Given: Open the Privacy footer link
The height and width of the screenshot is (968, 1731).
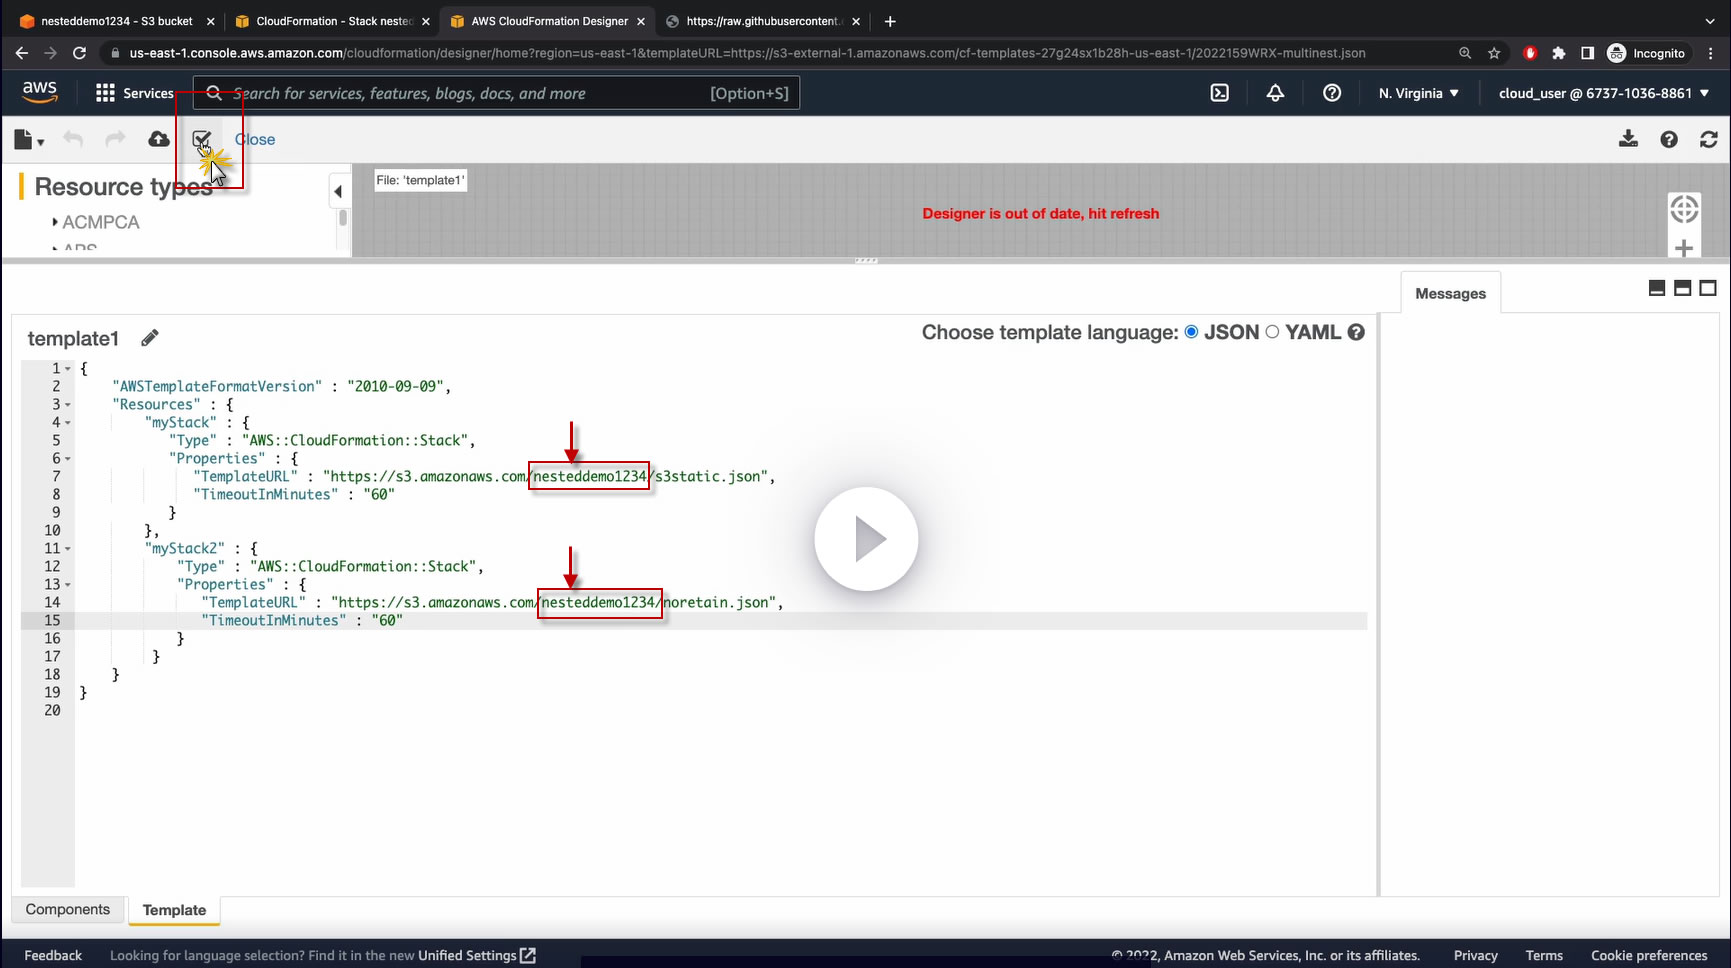Looking at the screenshot, I should [x=1475, y=955].
